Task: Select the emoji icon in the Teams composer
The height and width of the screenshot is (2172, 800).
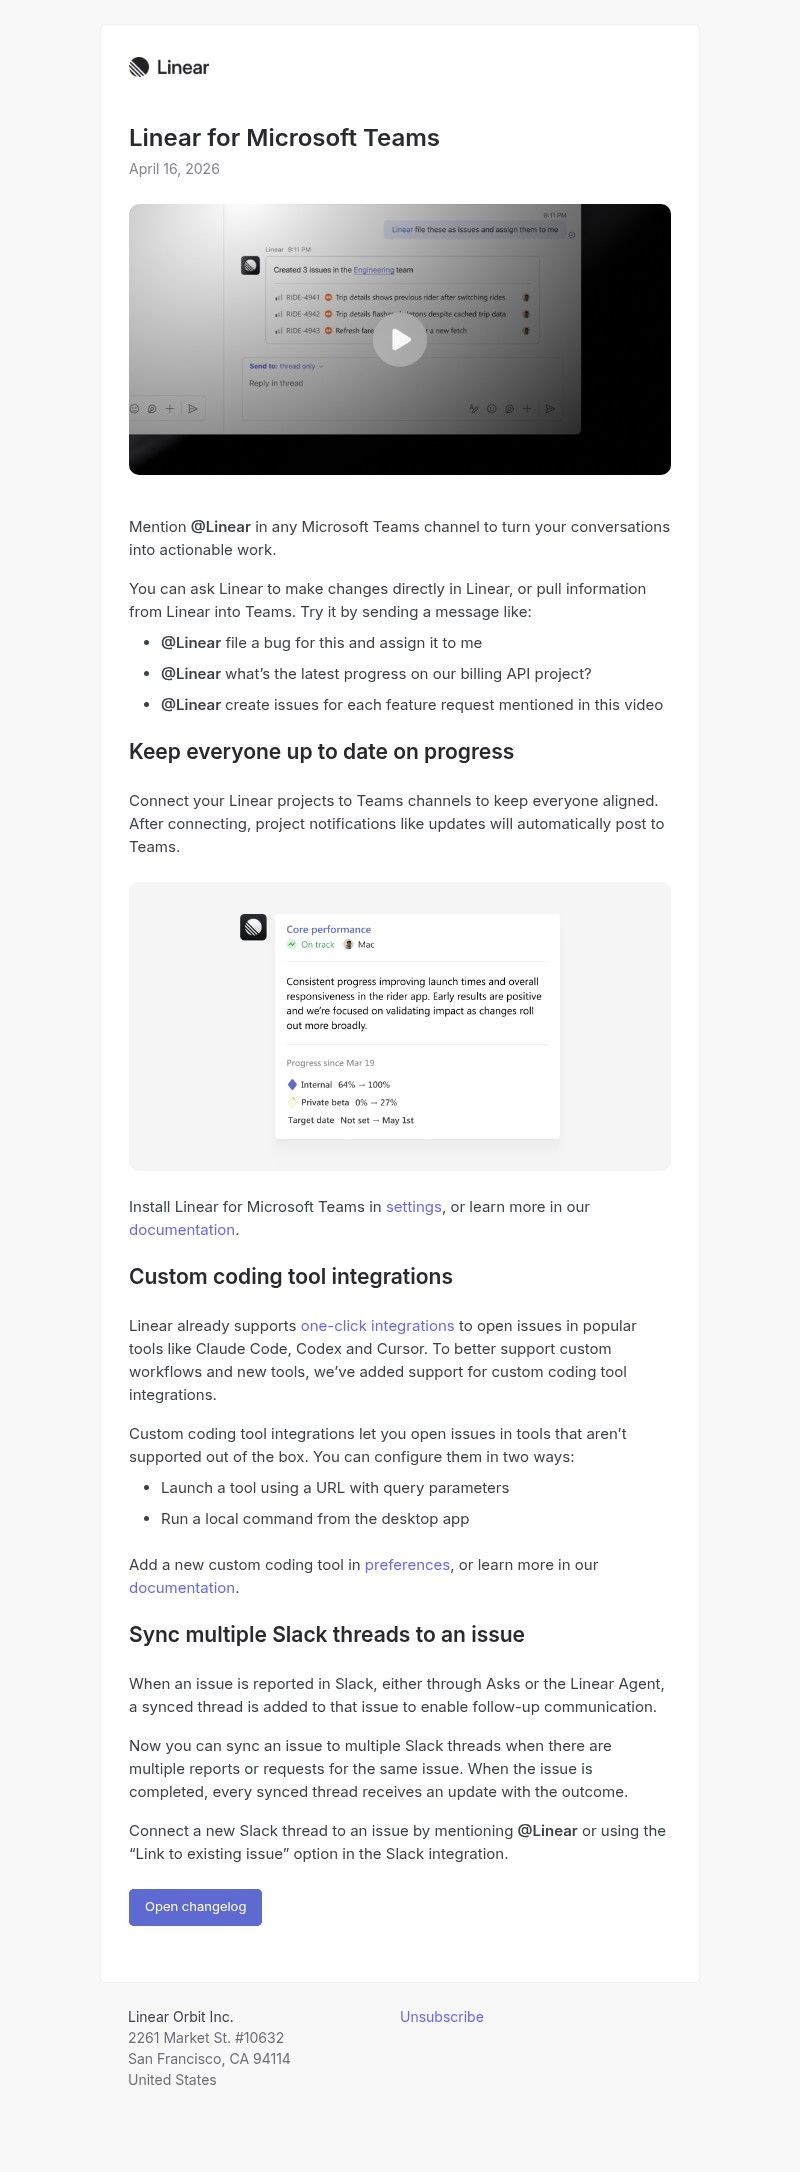Action: tap(491, 409)
